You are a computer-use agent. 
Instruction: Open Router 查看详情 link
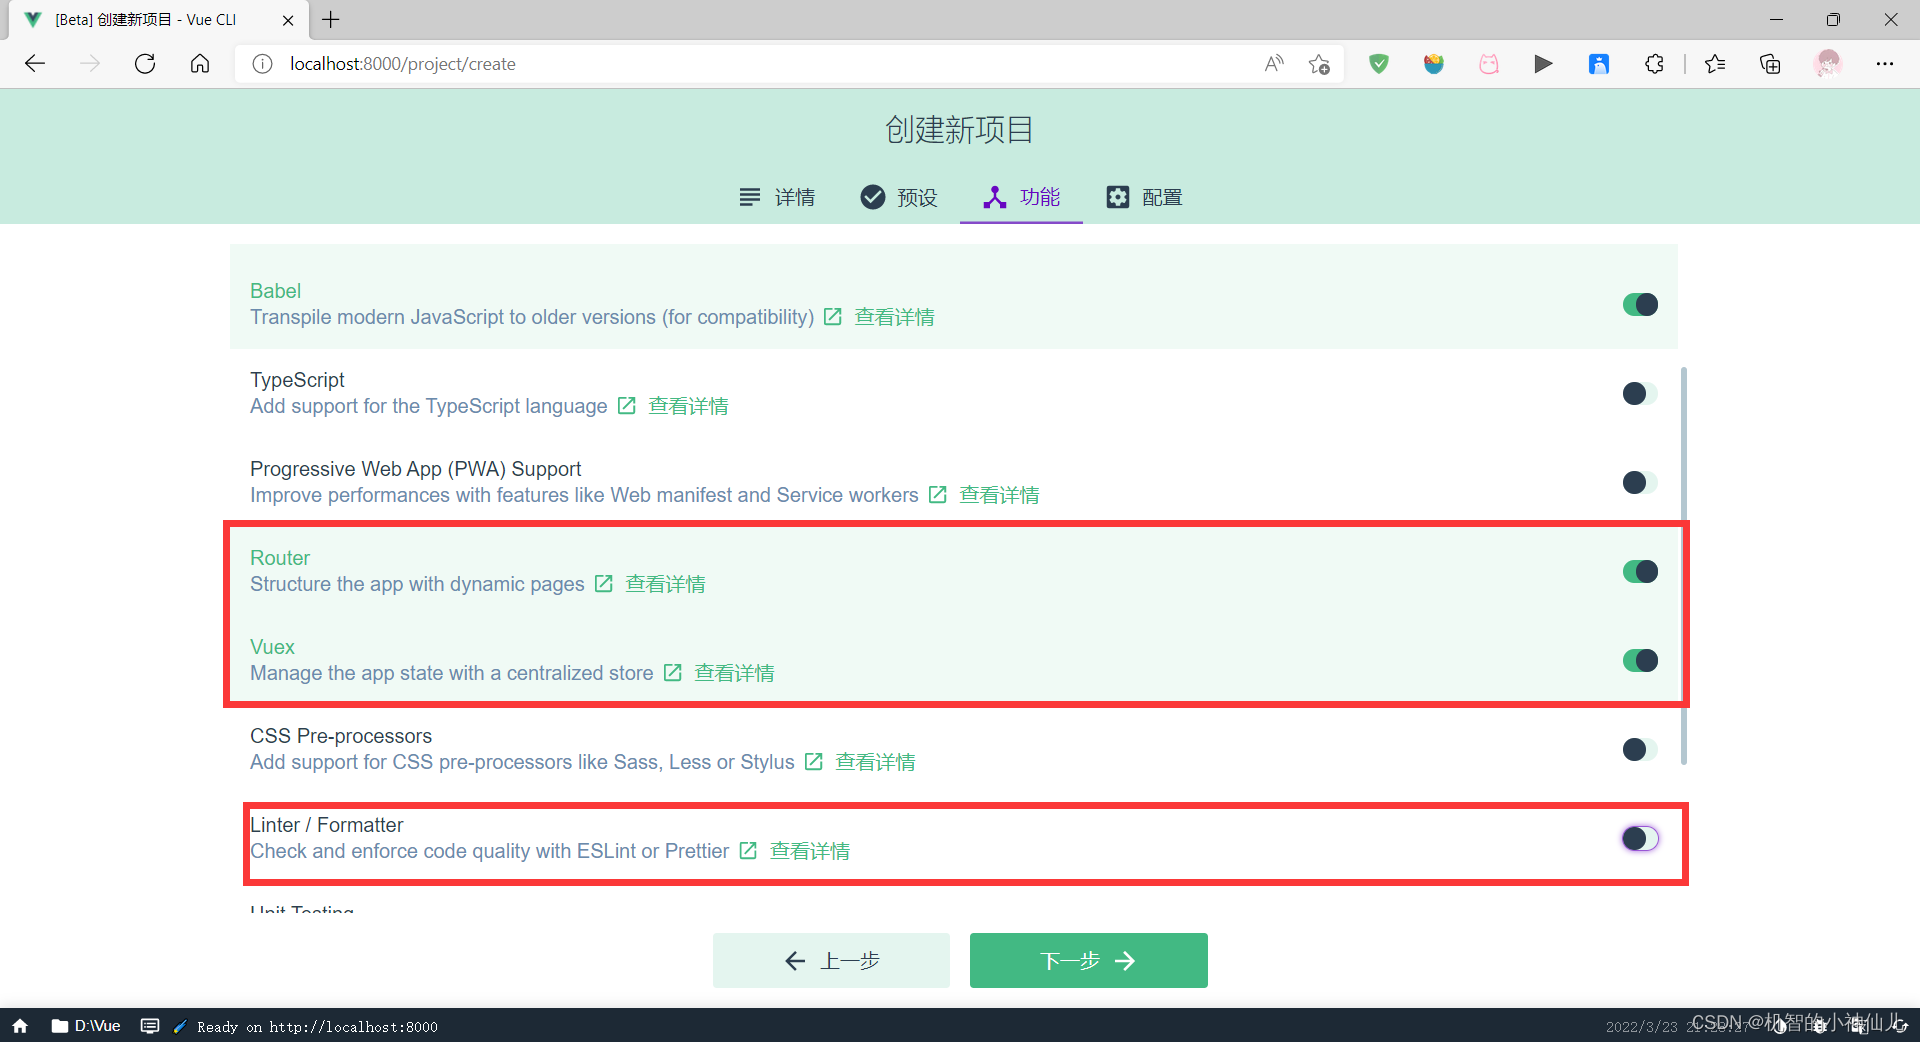(x=665, y=584)
